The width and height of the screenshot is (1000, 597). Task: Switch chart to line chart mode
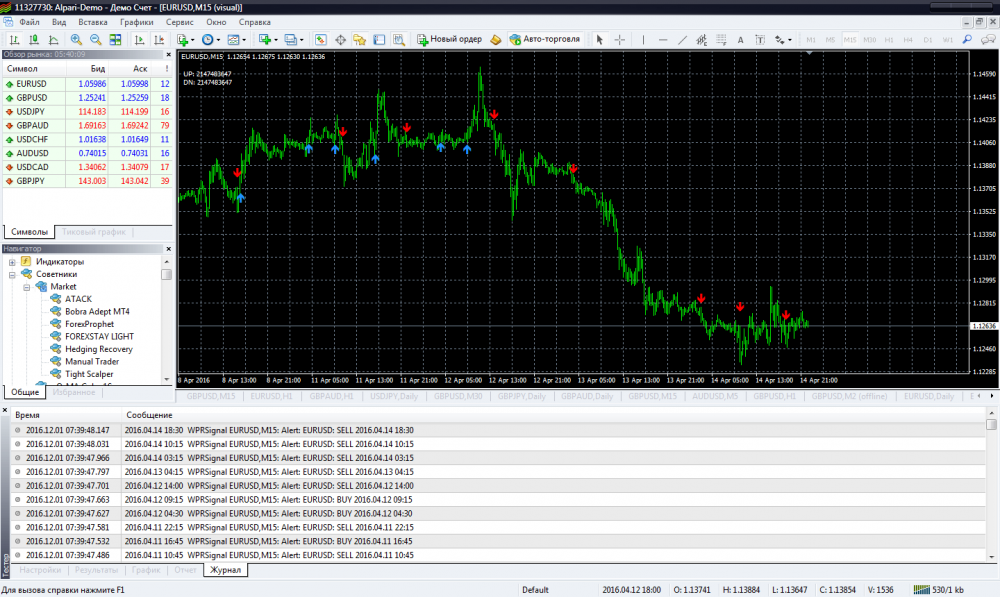[54, 40]
